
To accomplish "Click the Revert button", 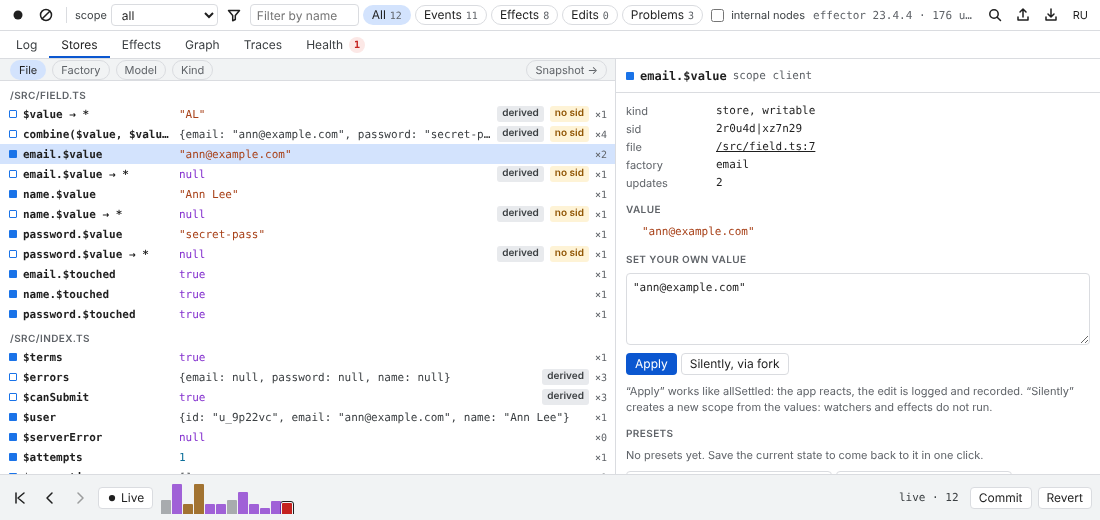I will pyautogui.click(x=1065, y=498).
